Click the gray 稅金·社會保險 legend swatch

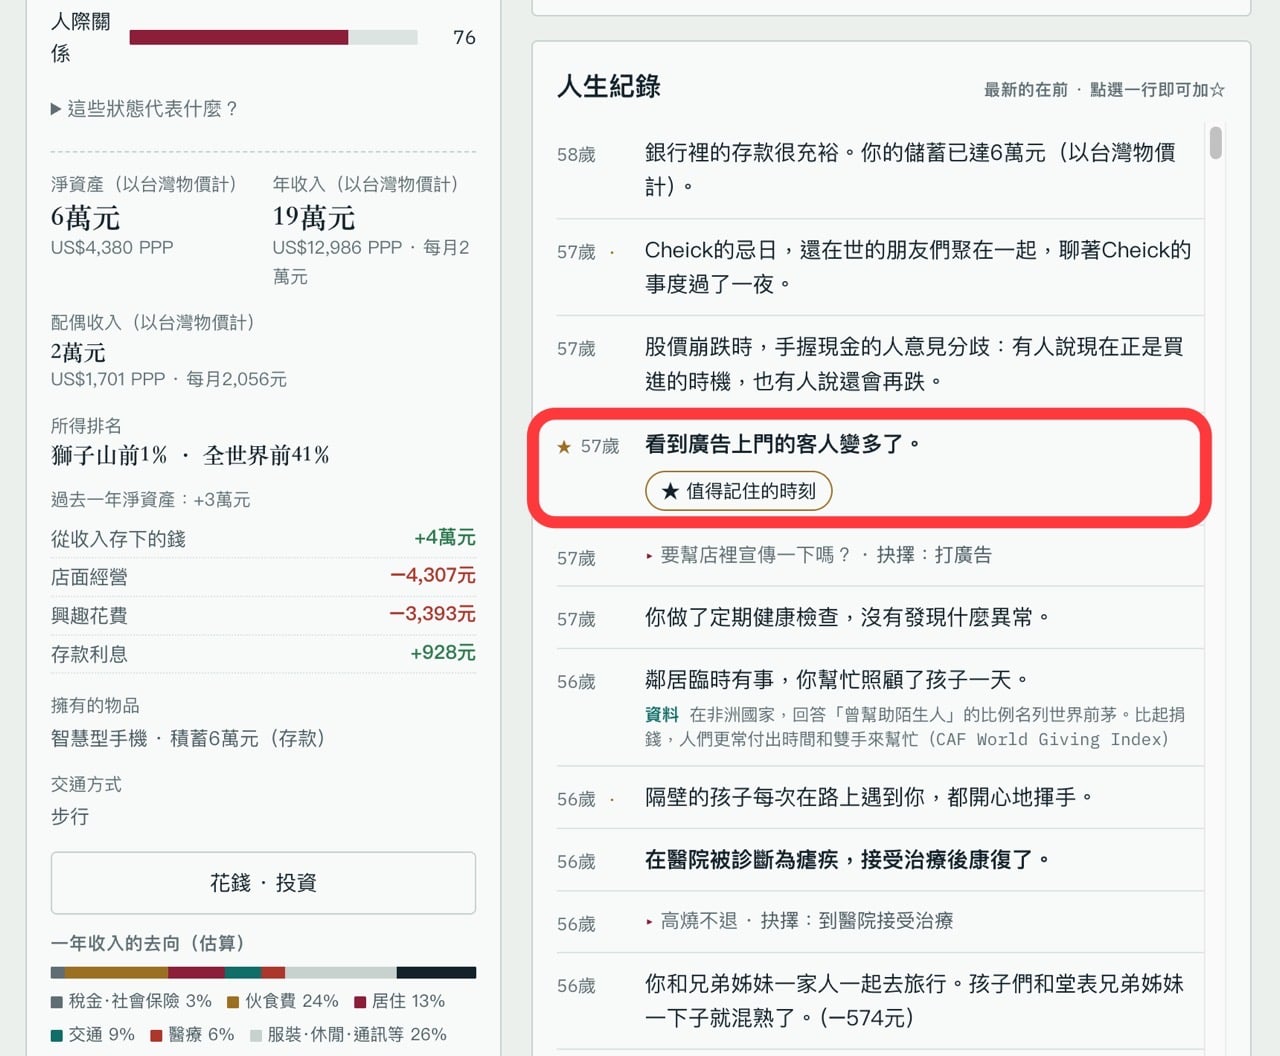(x=57, y=1002)
